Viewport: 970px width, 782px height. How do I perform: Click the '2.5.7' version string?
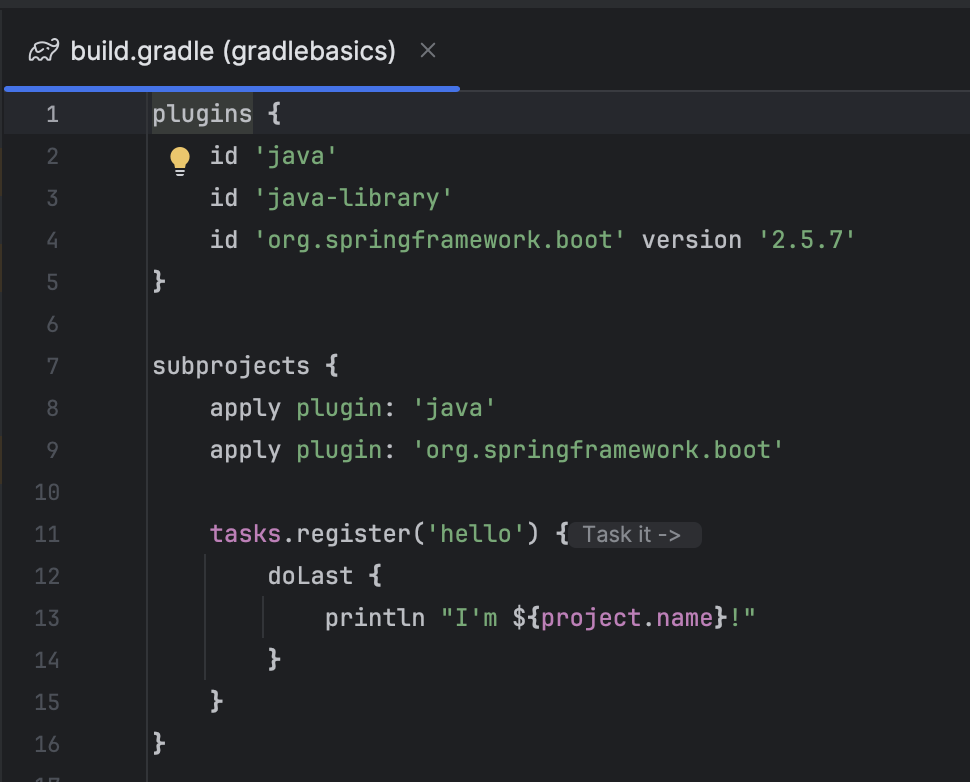pyautogui.click(x=807, y=240)
